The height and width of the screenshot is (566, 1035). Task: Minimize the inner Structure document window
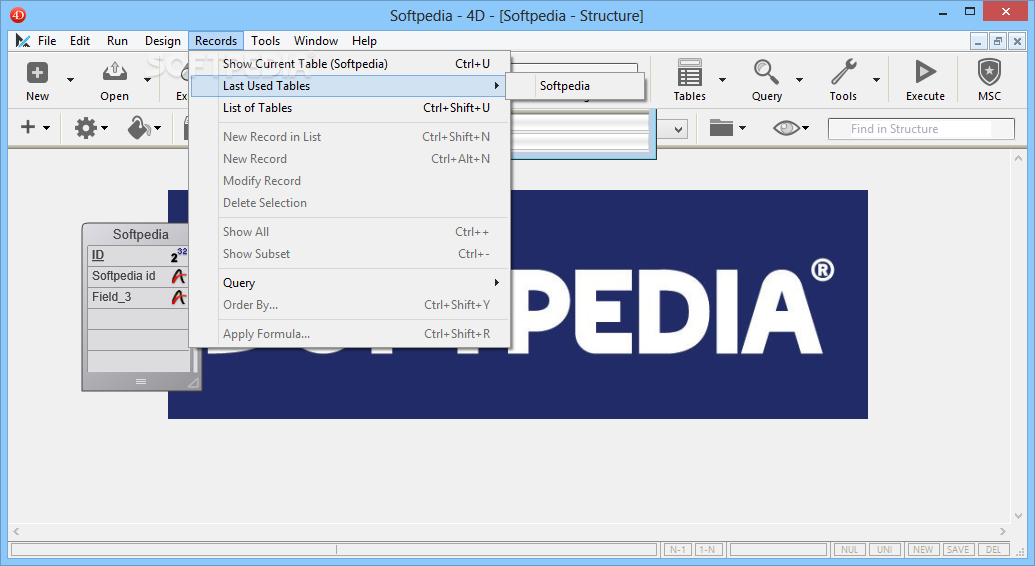tap(978, 41)
